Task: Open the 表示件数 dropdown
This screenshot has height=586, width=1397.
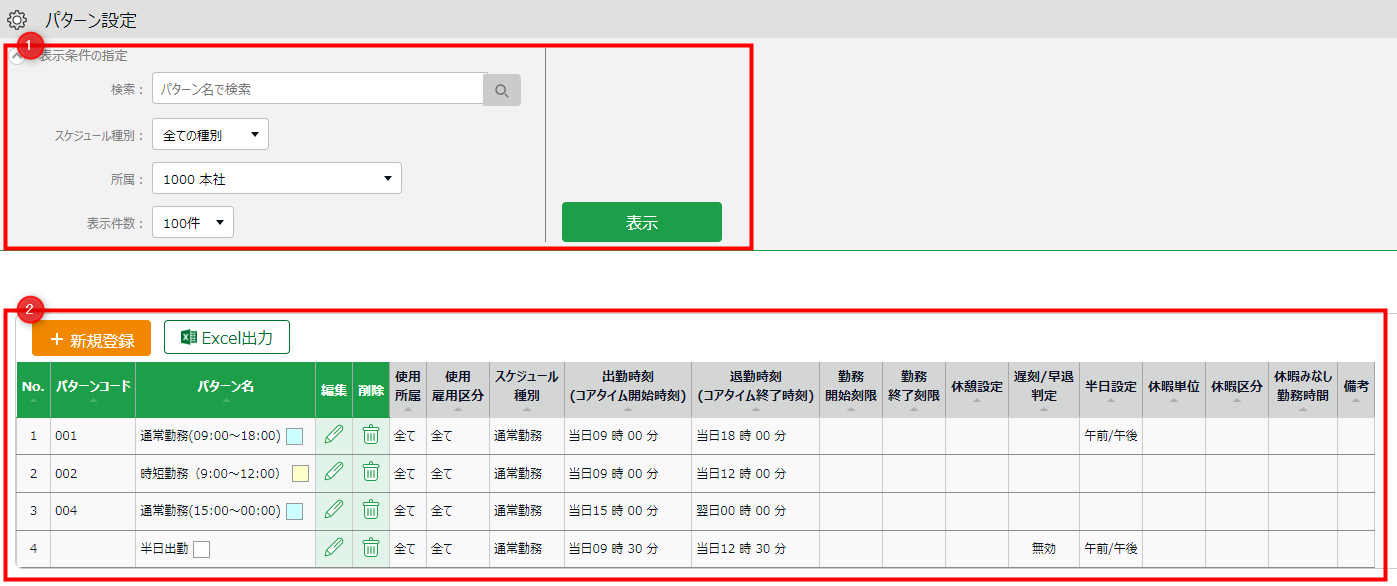Action: (x=192, y=223)
